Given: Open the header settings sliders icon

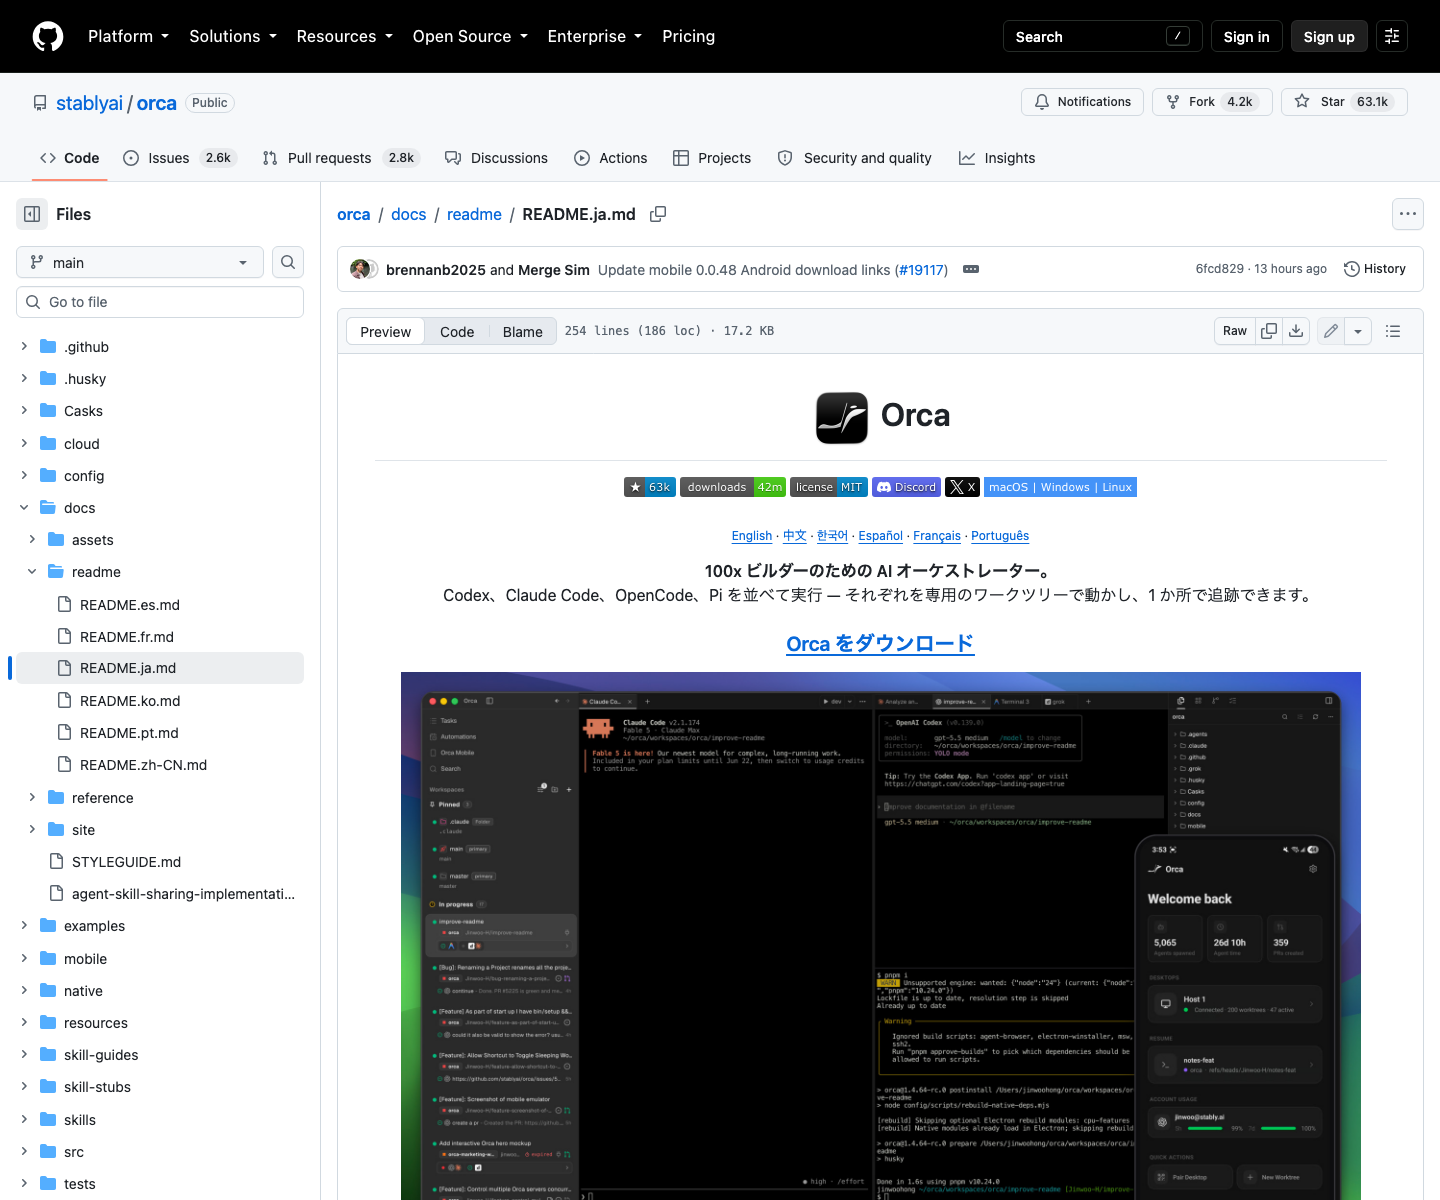Looking at the screenshot, I should point(1392,36).
